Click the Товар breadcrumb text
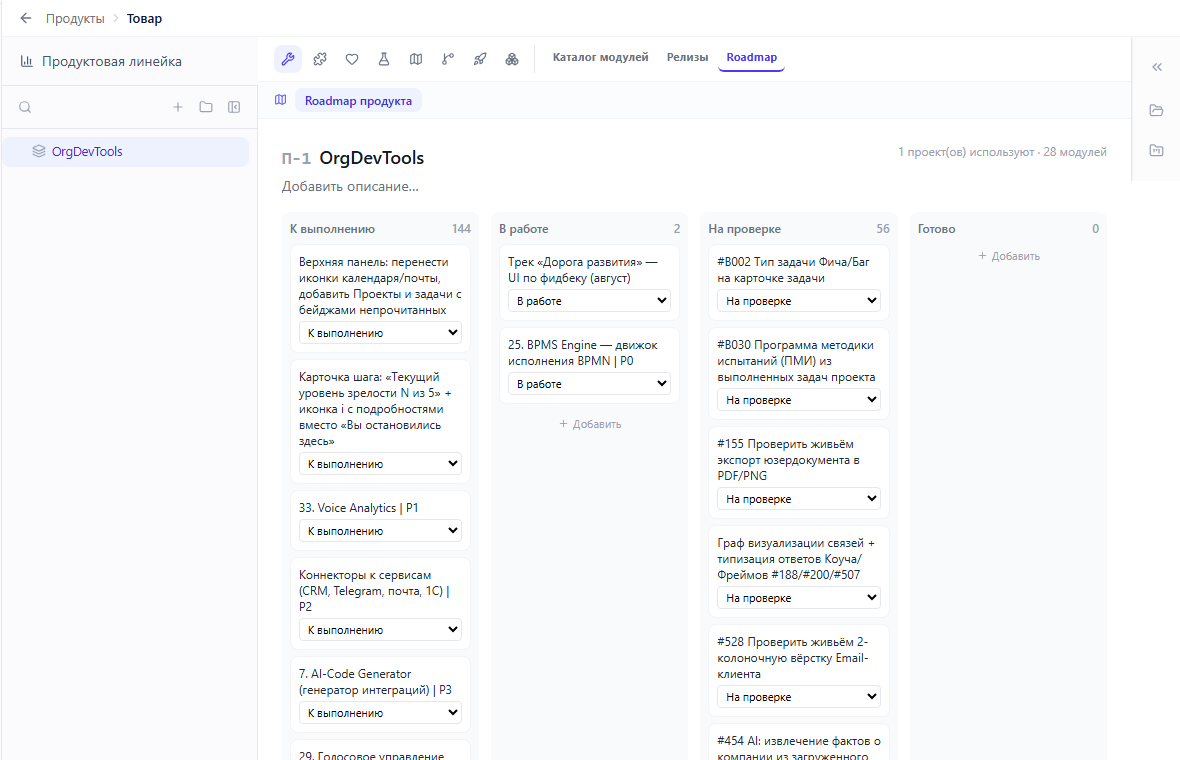1180x760 pixels. coord(144,19)
